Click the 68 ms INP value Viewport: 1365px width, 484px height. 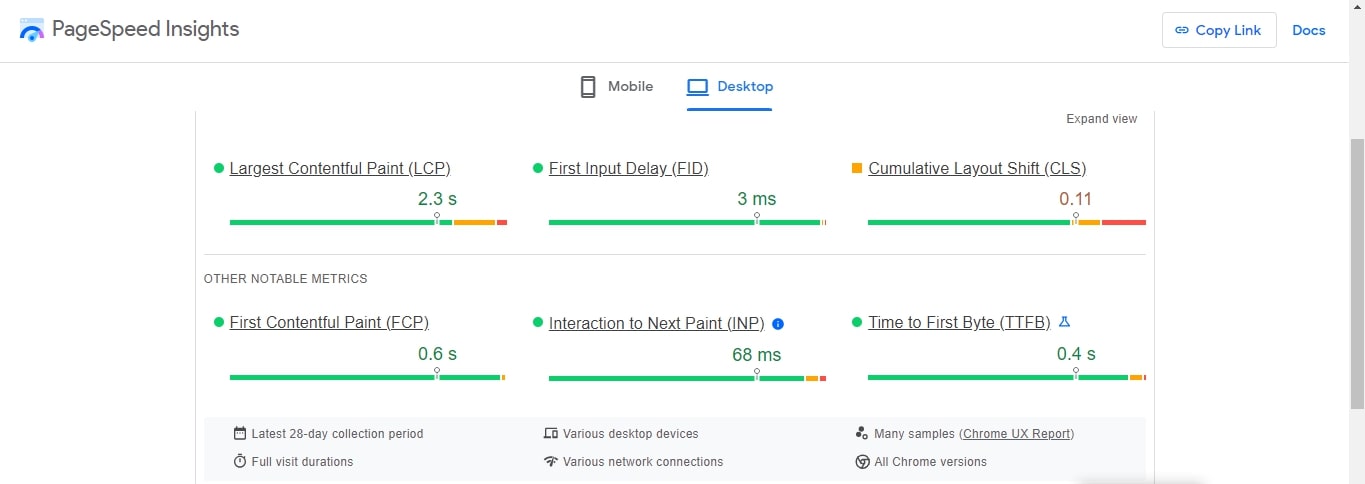756,355
